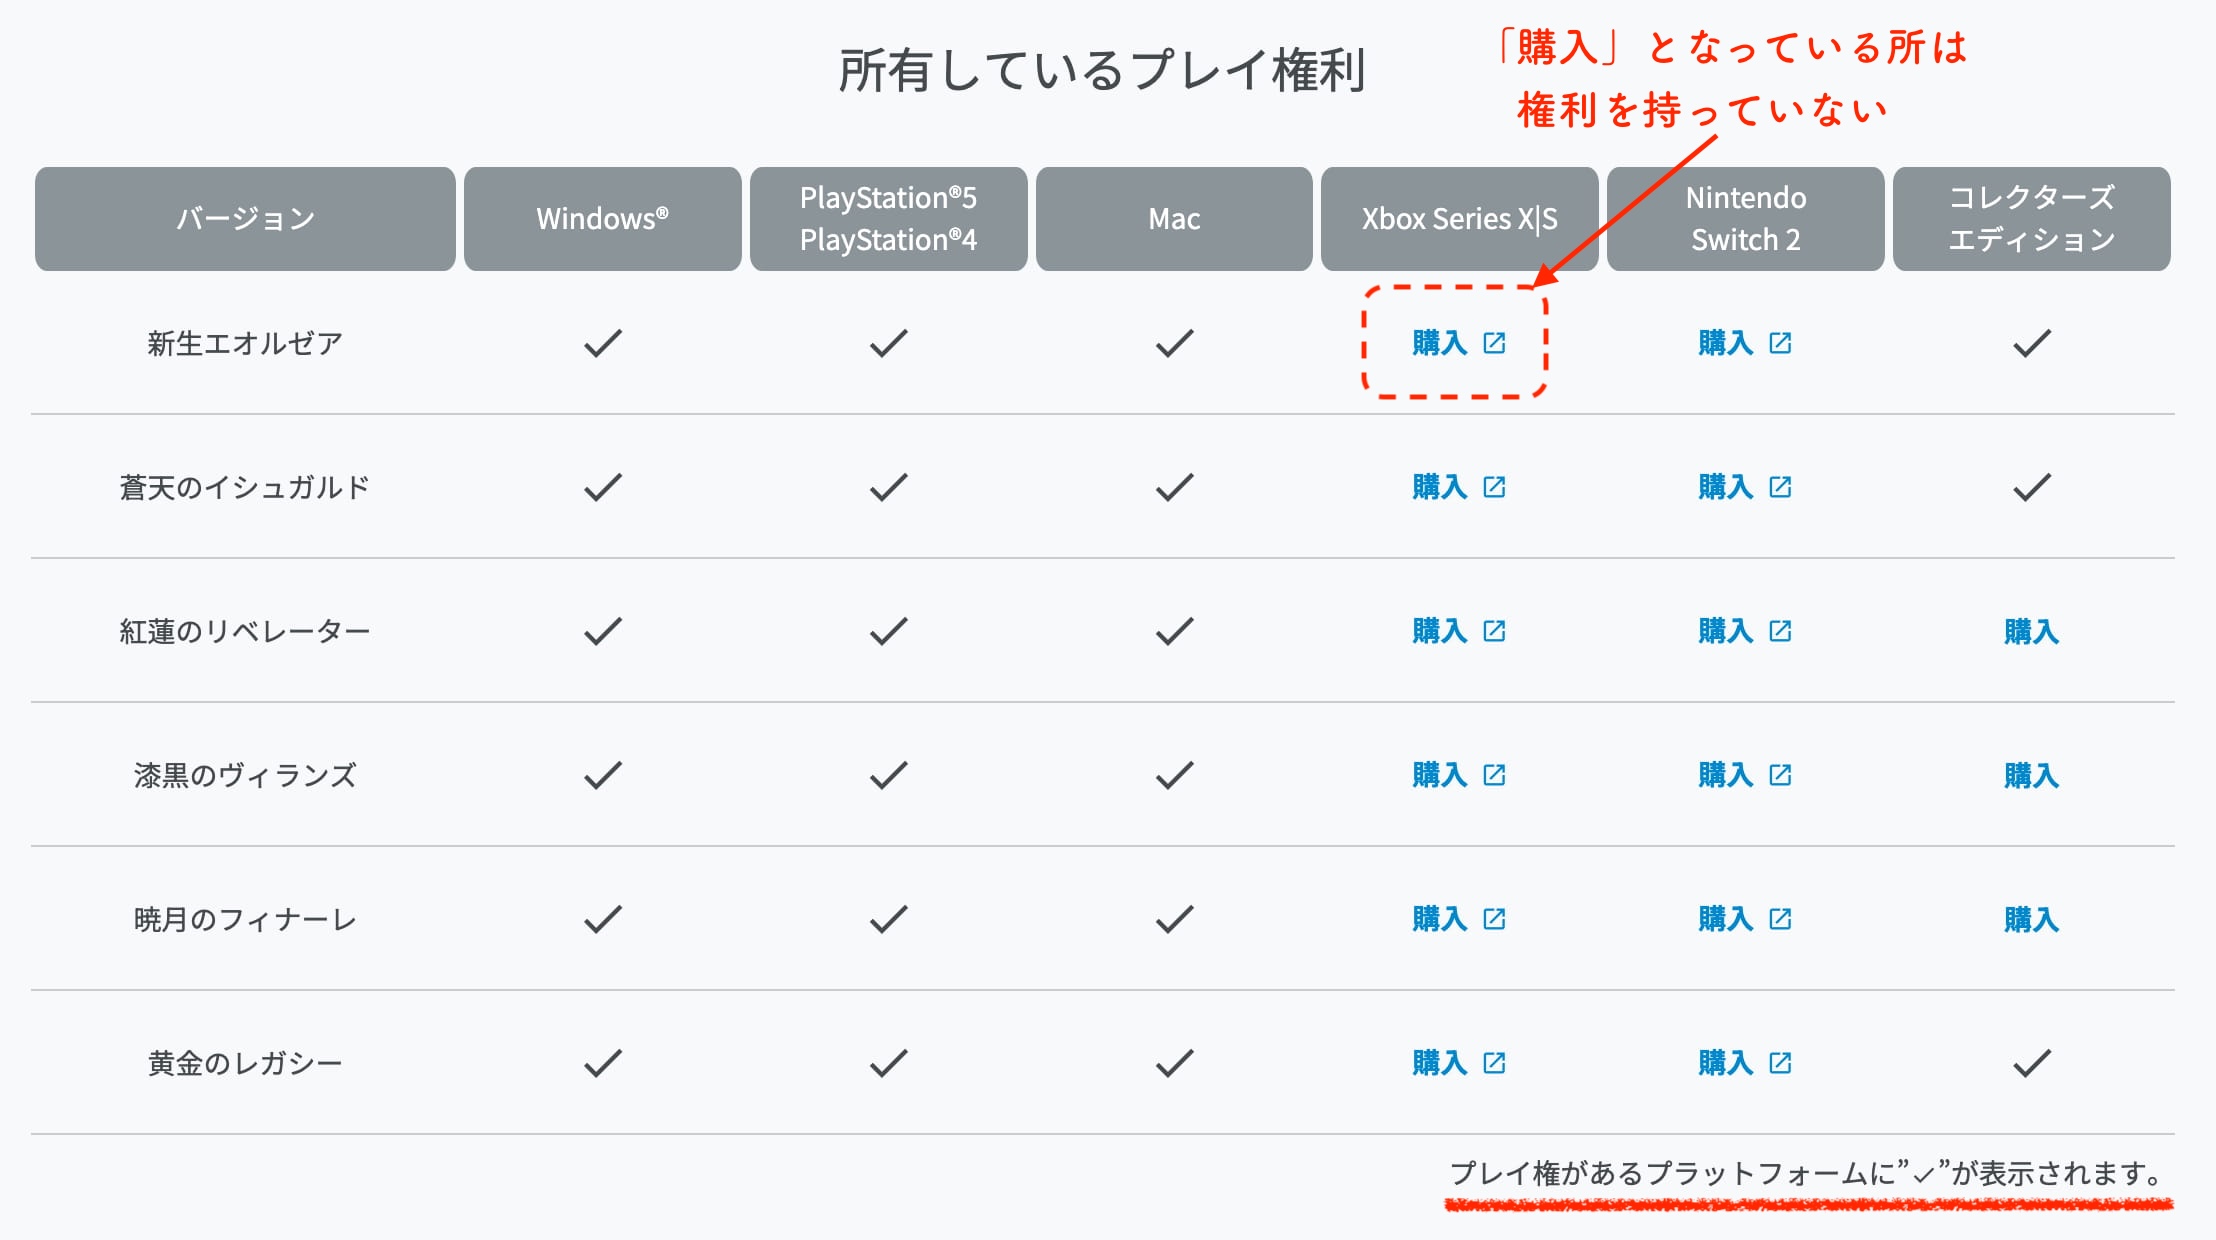The width and height of the screenshot is (2216, 1240).
Task: Open external link icon for 漆黒のヴィランズ Xbox
Action: (1494, 775)
